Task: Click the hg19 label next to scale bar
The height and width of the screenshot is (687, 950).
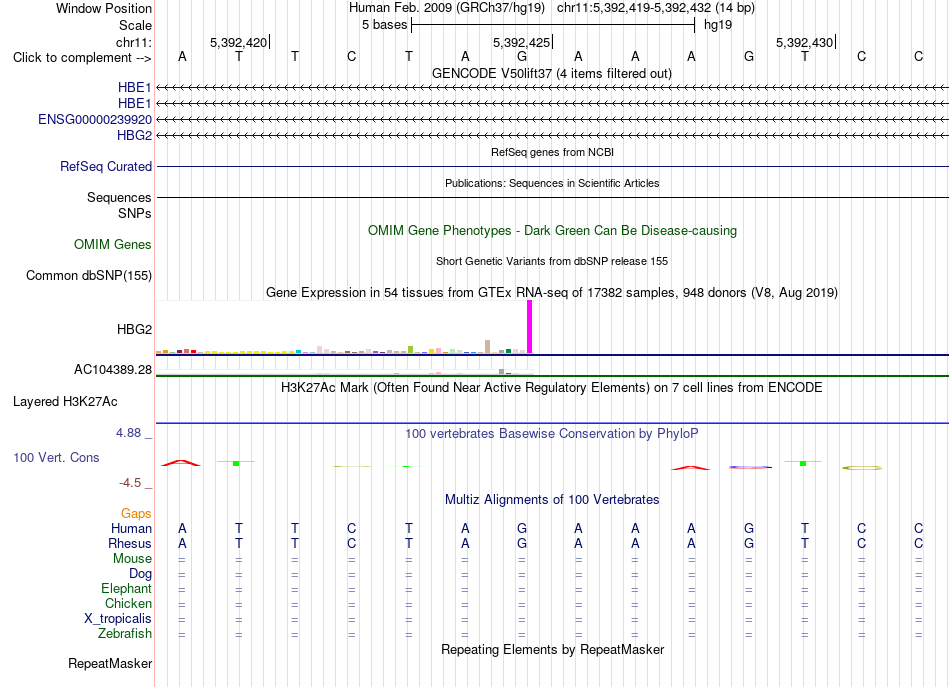Action: (718, 25)
